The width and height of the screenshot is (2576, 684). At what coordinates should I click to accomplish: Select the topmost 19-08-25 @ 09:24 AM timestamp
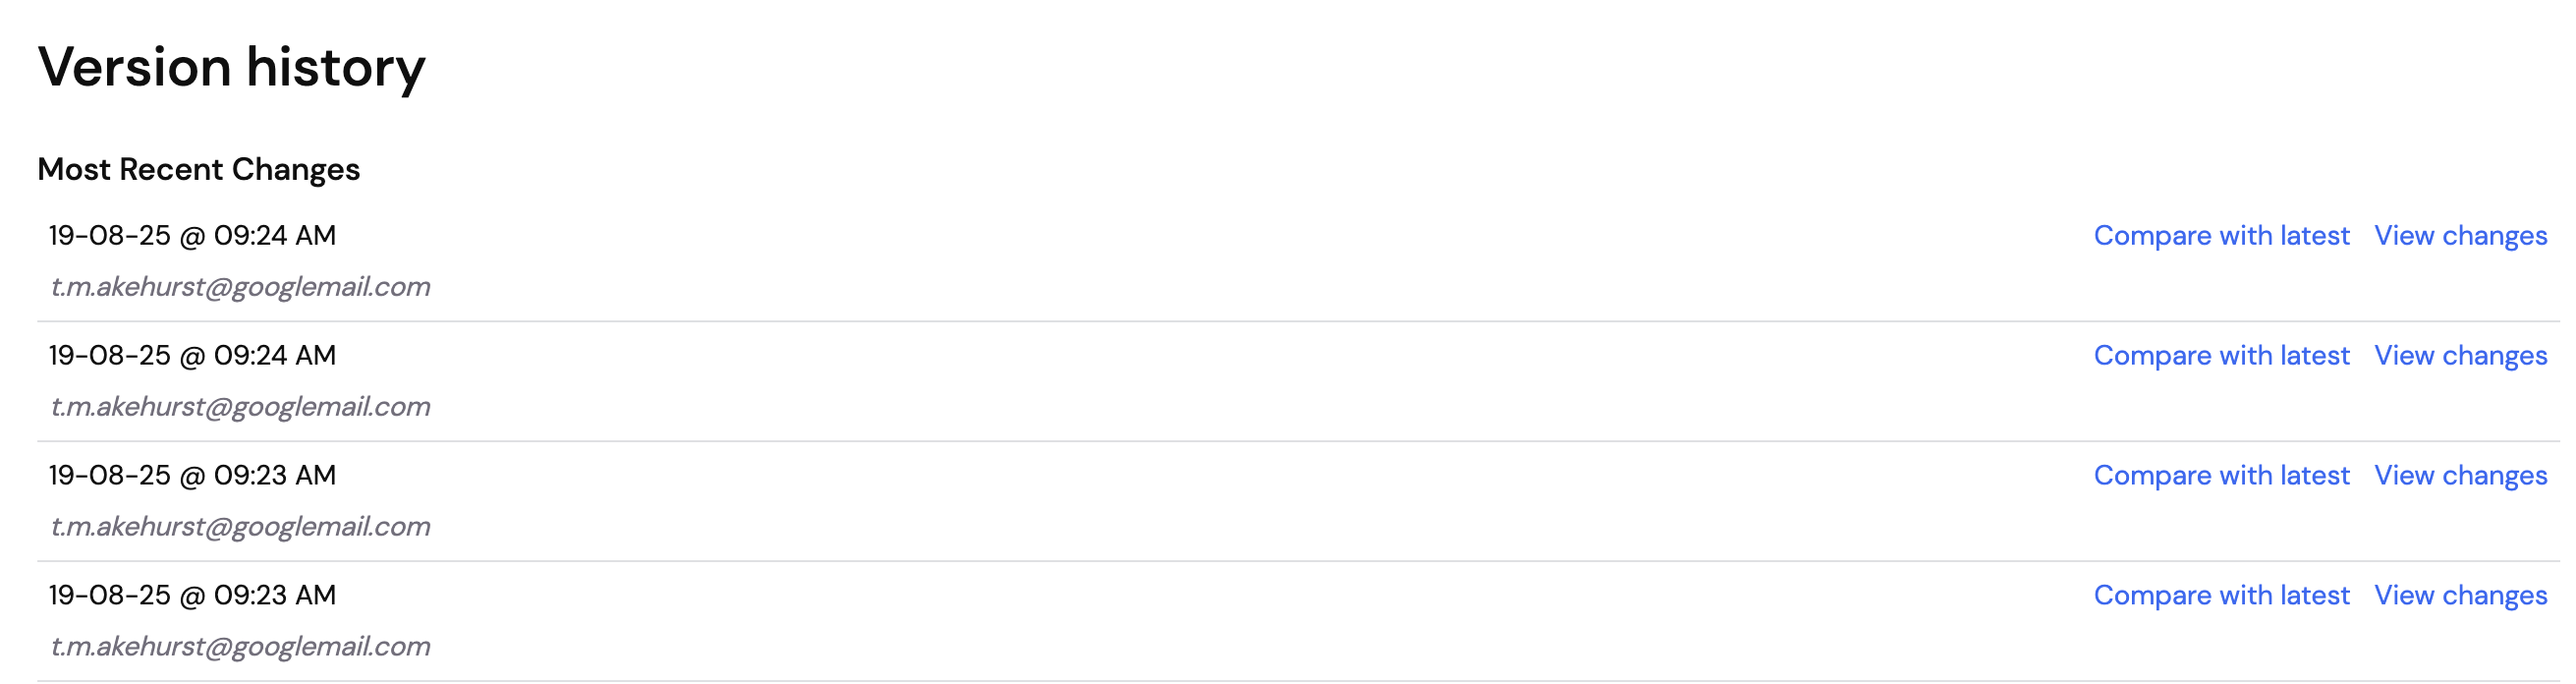coord(192,236)
